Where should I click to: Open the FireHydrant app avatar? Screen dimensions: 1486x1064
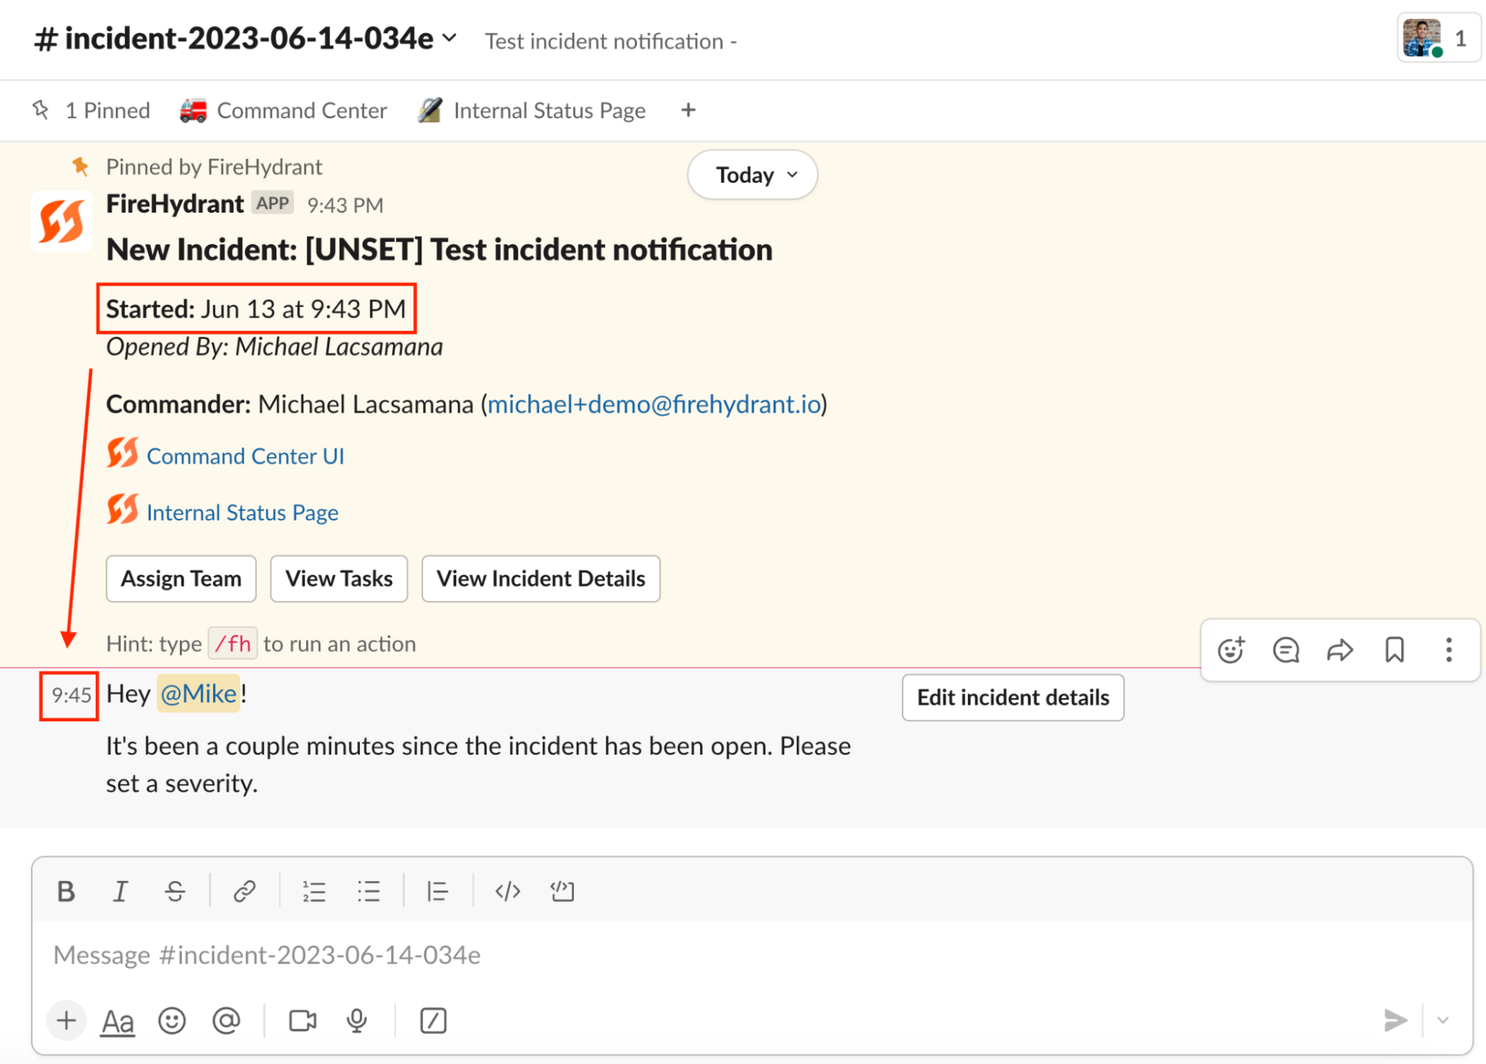[x=61, y=221]
